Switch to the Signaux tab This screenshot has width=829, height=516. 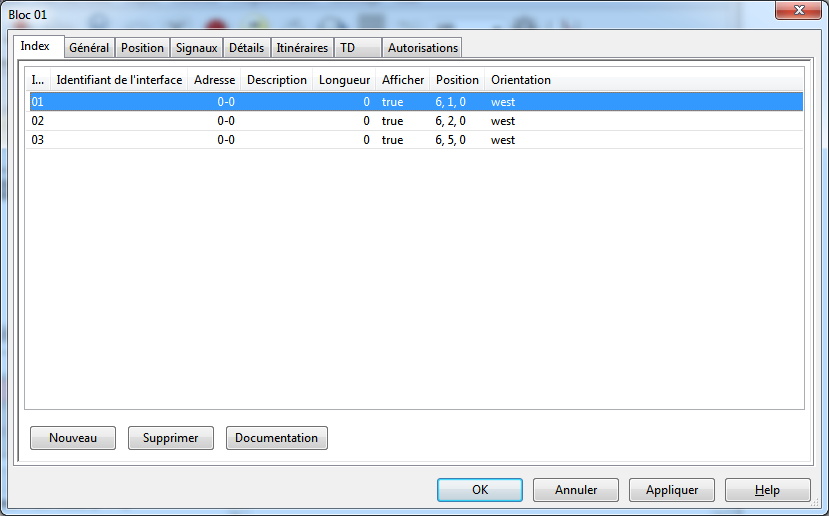(x=196, y=48)
